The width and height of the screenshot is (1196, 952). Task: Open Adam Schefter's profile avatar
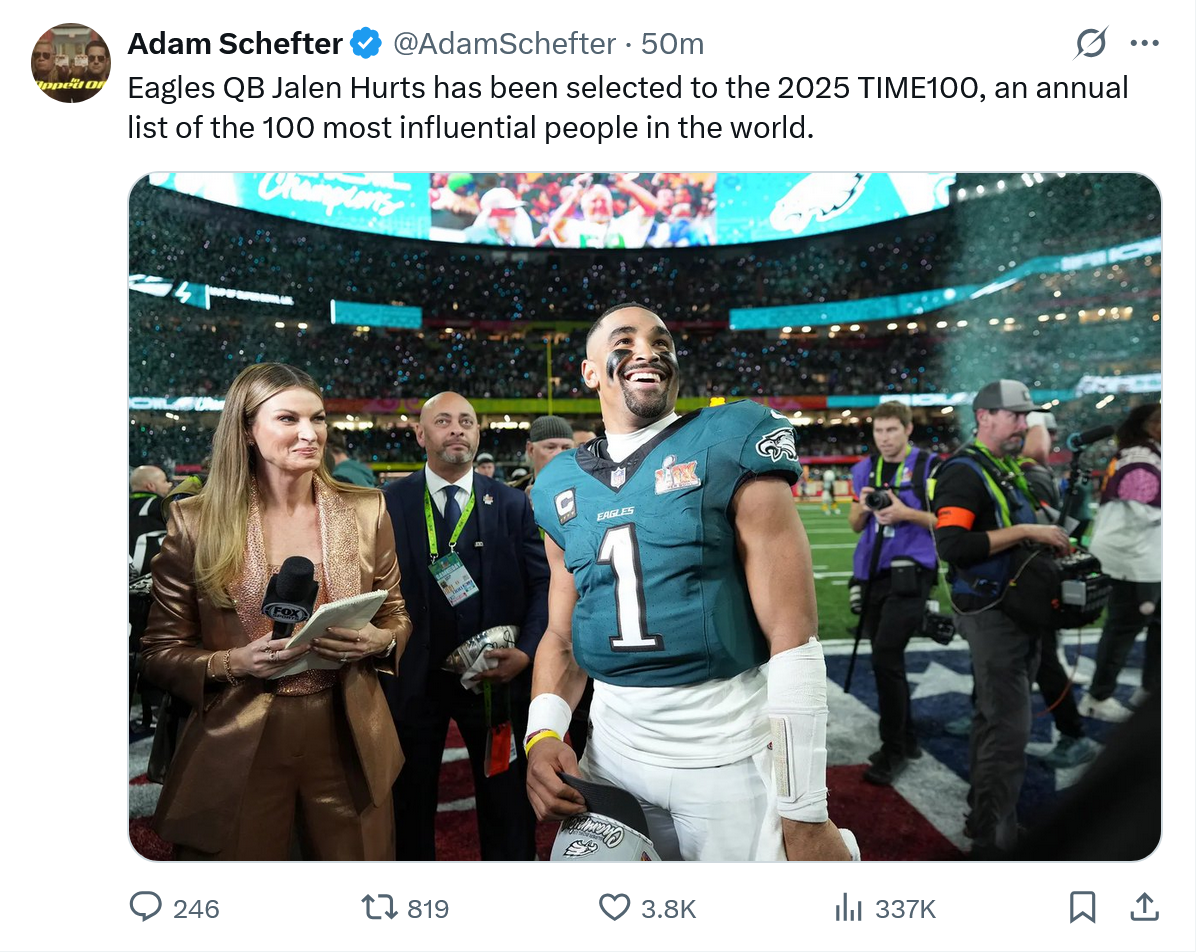[71, 63]
